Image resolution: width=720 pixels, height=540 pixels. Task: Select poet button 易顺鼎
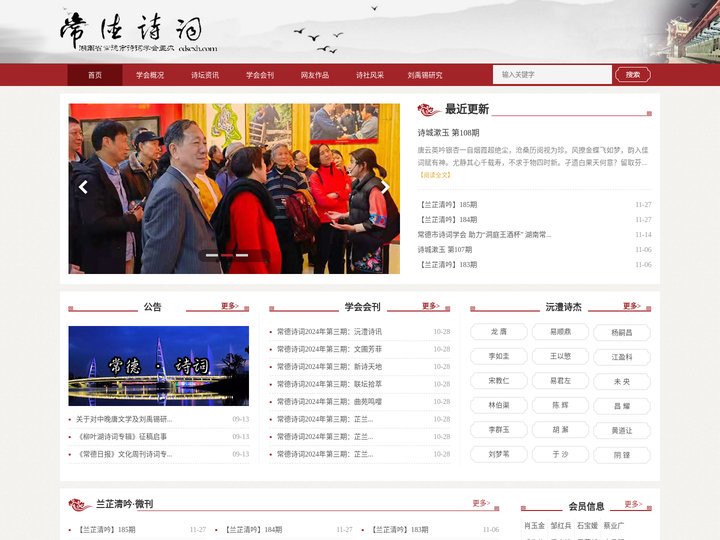tap(560, 332)
